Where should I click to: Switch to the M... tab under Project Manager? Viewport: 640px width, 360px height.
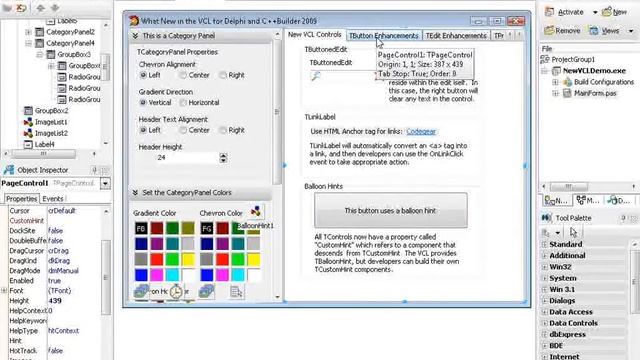pyautogui.click(x=587, y=200)
